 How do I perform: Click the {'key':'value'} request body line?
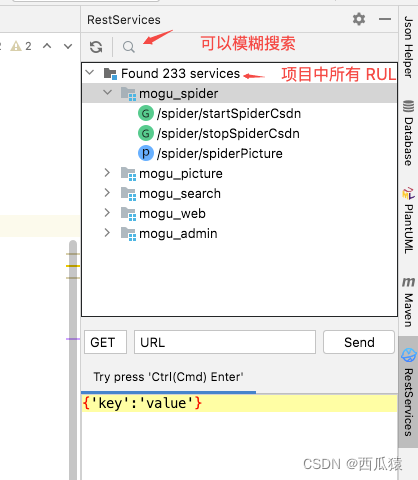click(239, 403)
